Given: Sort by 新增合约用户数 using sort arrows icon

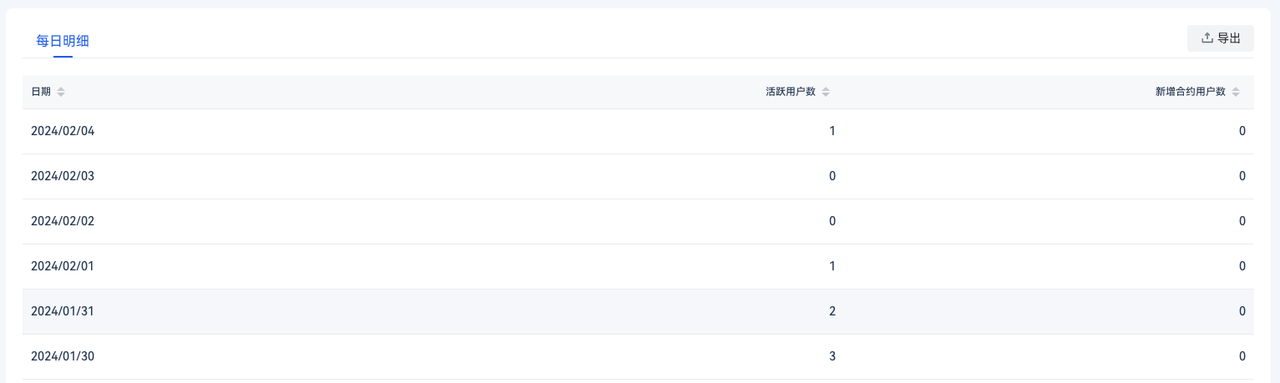Looking at the screenshot, I should click(1236, 92).
